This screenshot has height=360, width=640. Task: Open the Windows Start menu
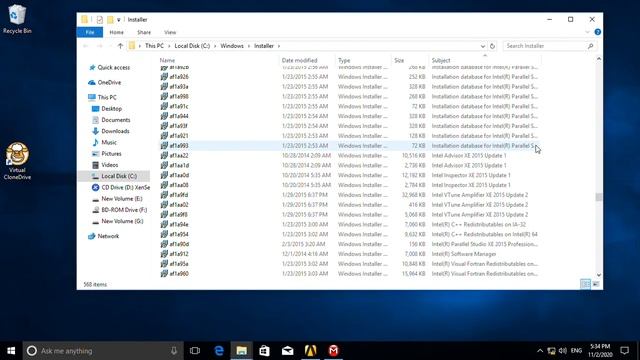pos(11,351)
